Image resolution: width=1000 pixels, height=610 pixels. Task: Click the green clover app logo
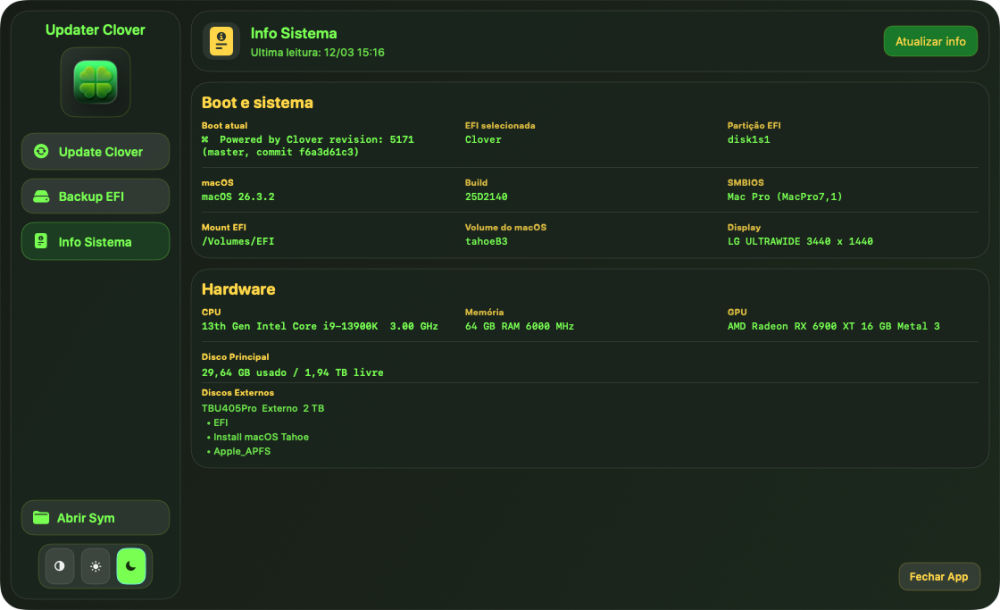95,82
